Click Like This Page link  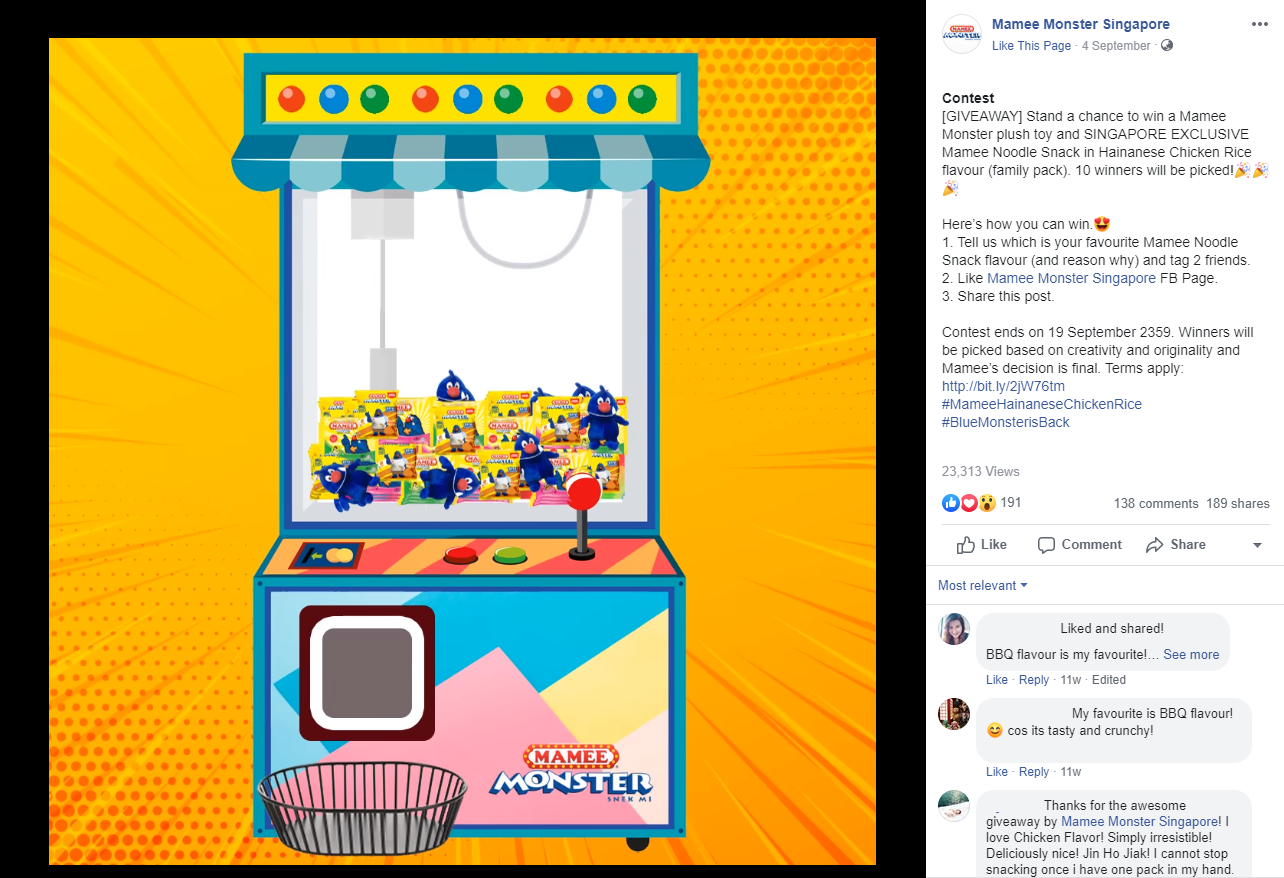click(x=1031, y=46)
